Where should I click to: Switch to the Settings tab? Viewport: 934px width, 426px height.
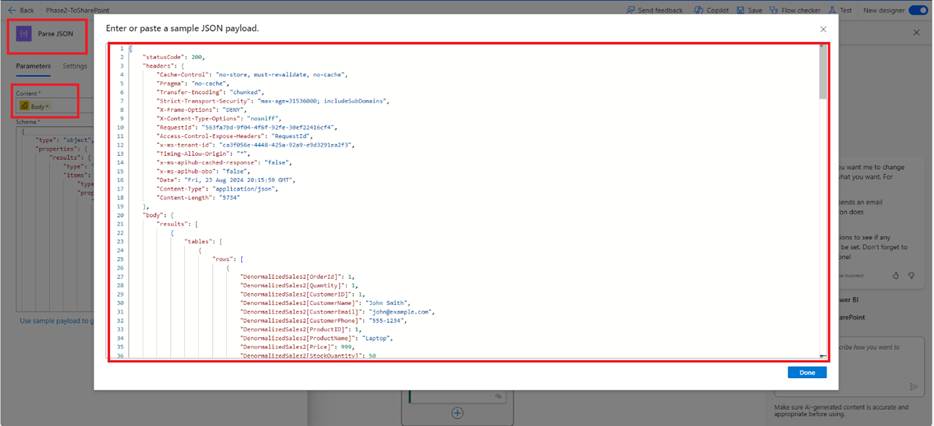click(75, 66)
